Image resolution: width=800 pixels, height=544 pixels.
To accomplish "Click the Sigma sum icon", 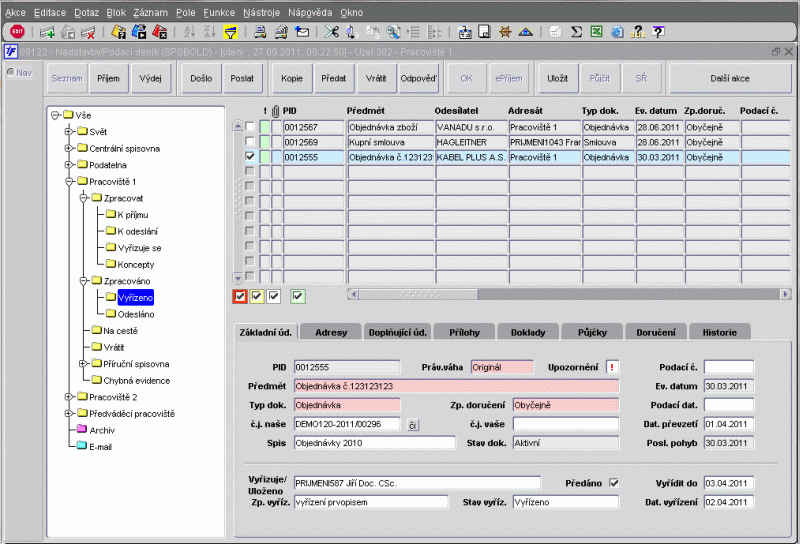I will (575, 32).
